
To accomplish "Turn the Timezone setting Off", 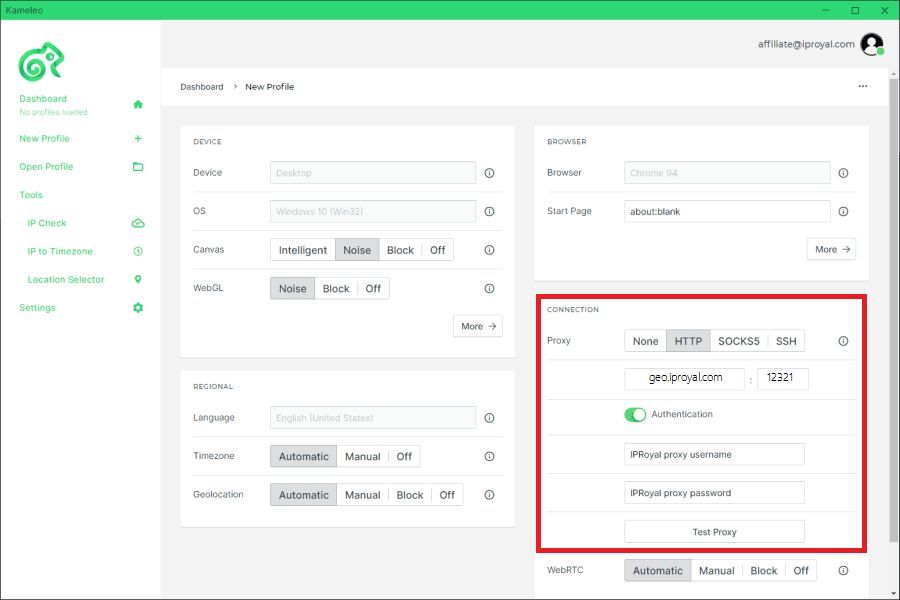I will click(404, 456).
